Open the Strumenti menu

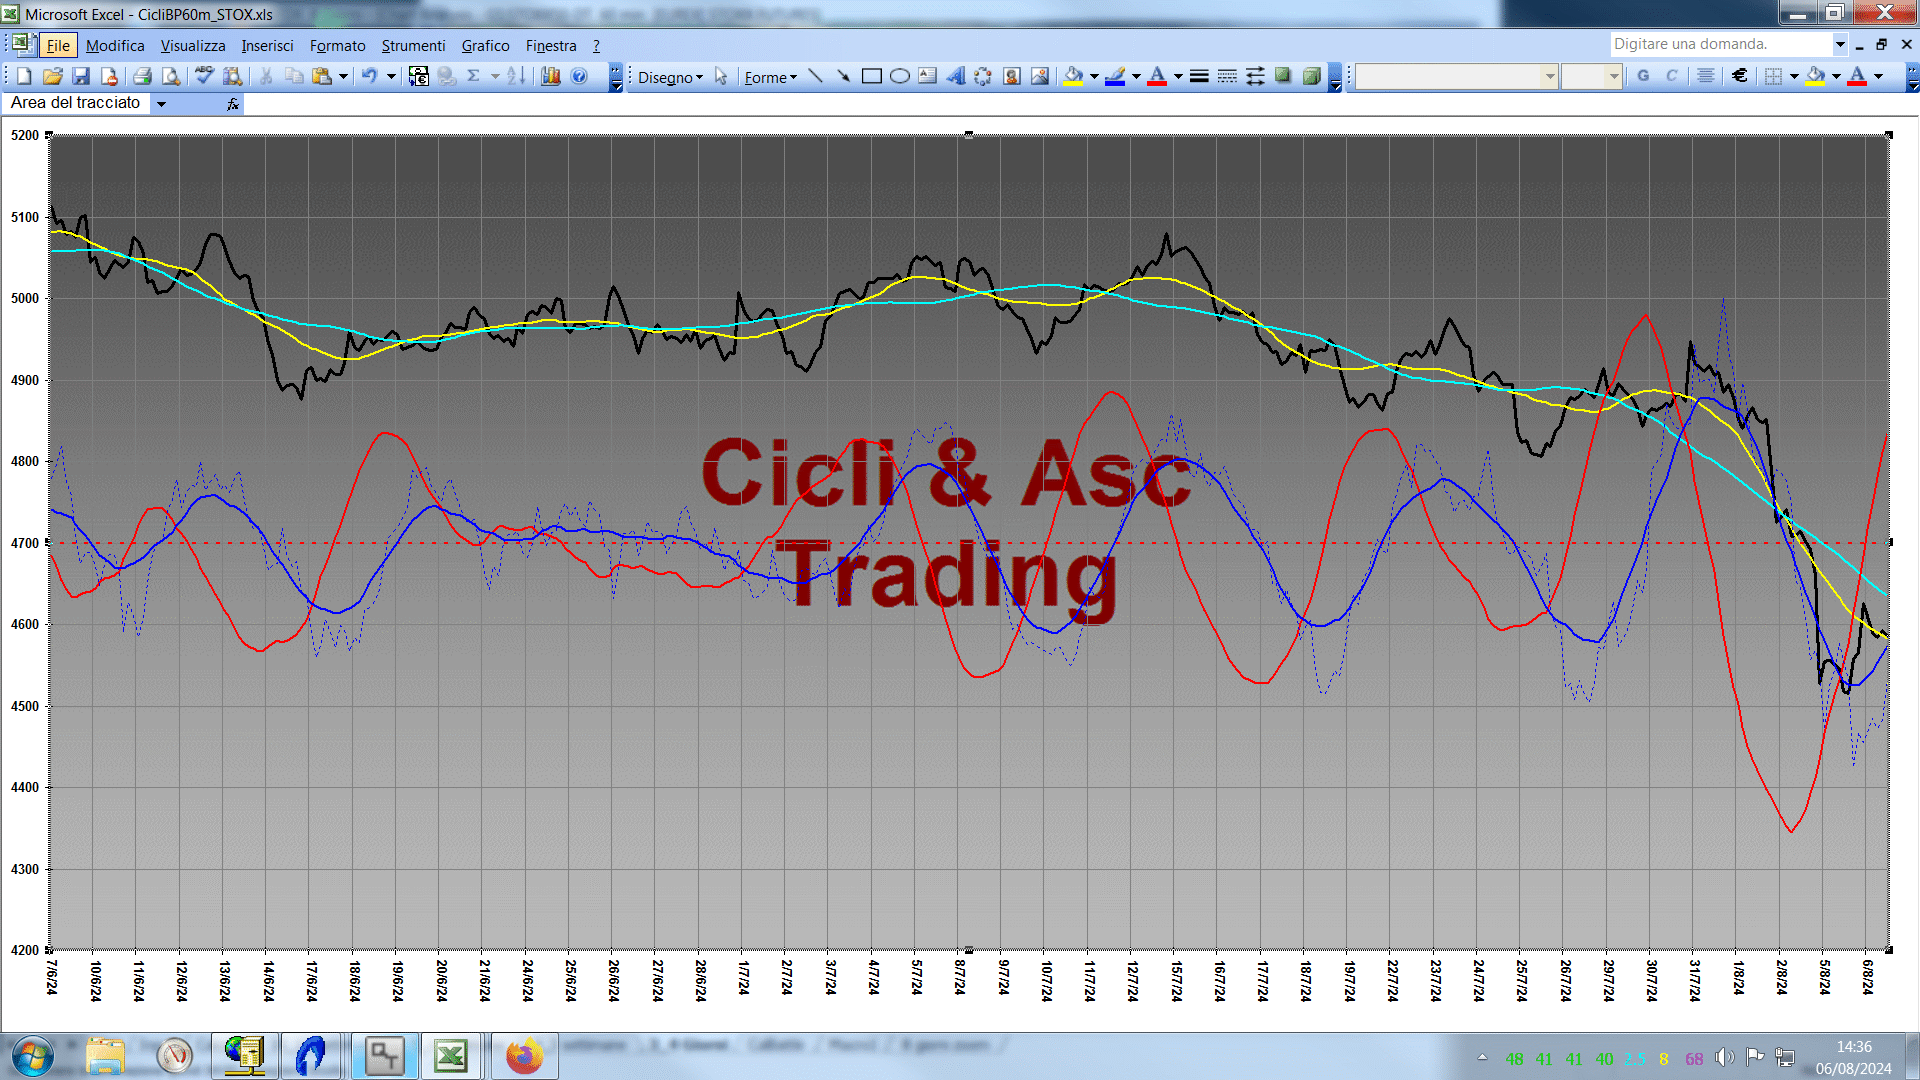click(x=413, y=45)
